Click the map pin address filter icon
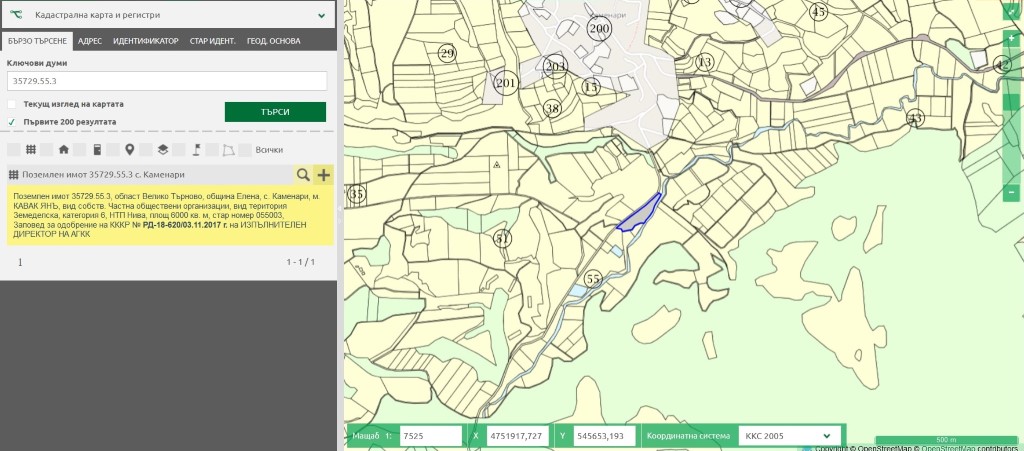Viewport: 1024px width, 451px height. 129,150
